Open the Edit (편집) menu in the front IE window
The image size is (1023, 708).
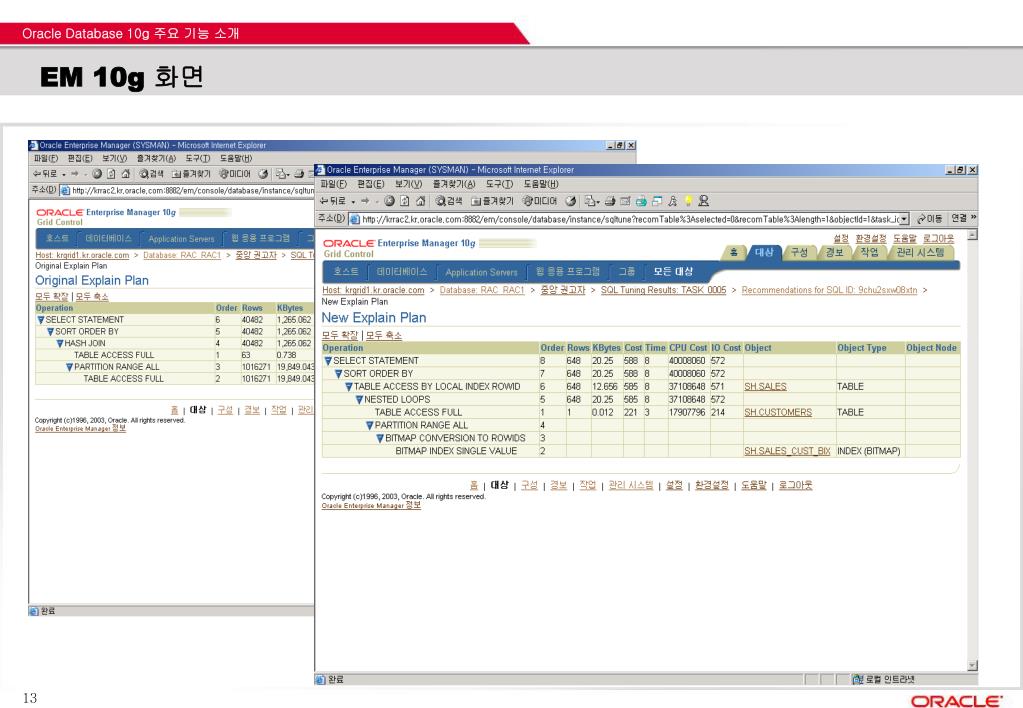tap(371, 184)
